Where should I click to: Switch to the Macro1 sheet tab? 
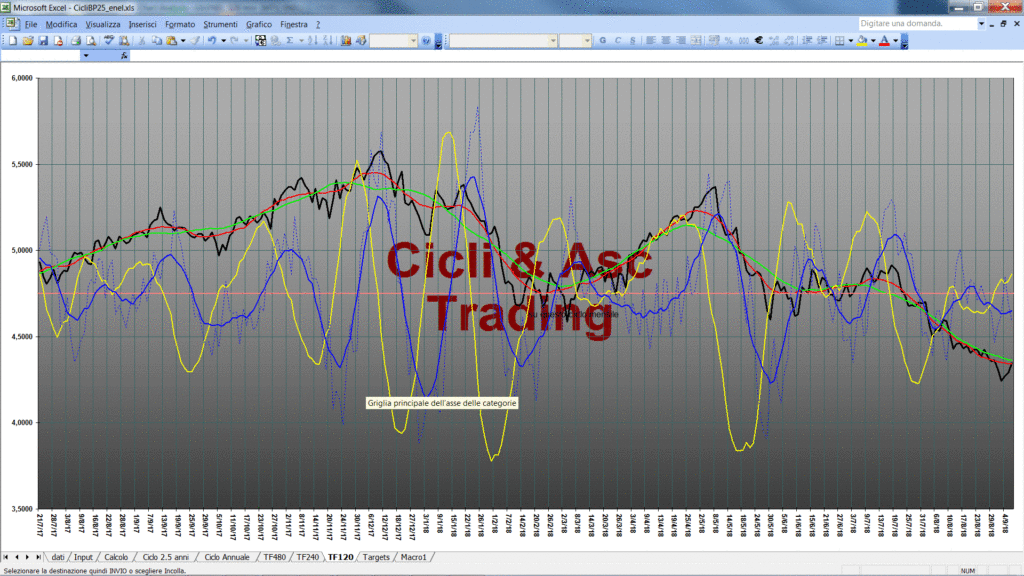pos(413,557)
